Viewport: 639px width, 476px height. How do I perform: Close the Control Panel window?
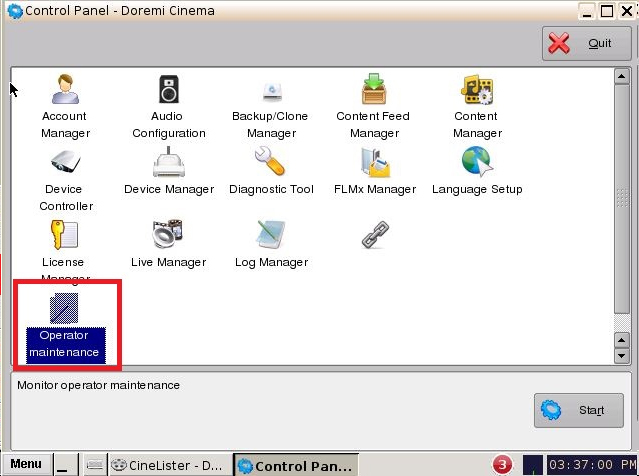pyautogui.click(x=627, y=11)
